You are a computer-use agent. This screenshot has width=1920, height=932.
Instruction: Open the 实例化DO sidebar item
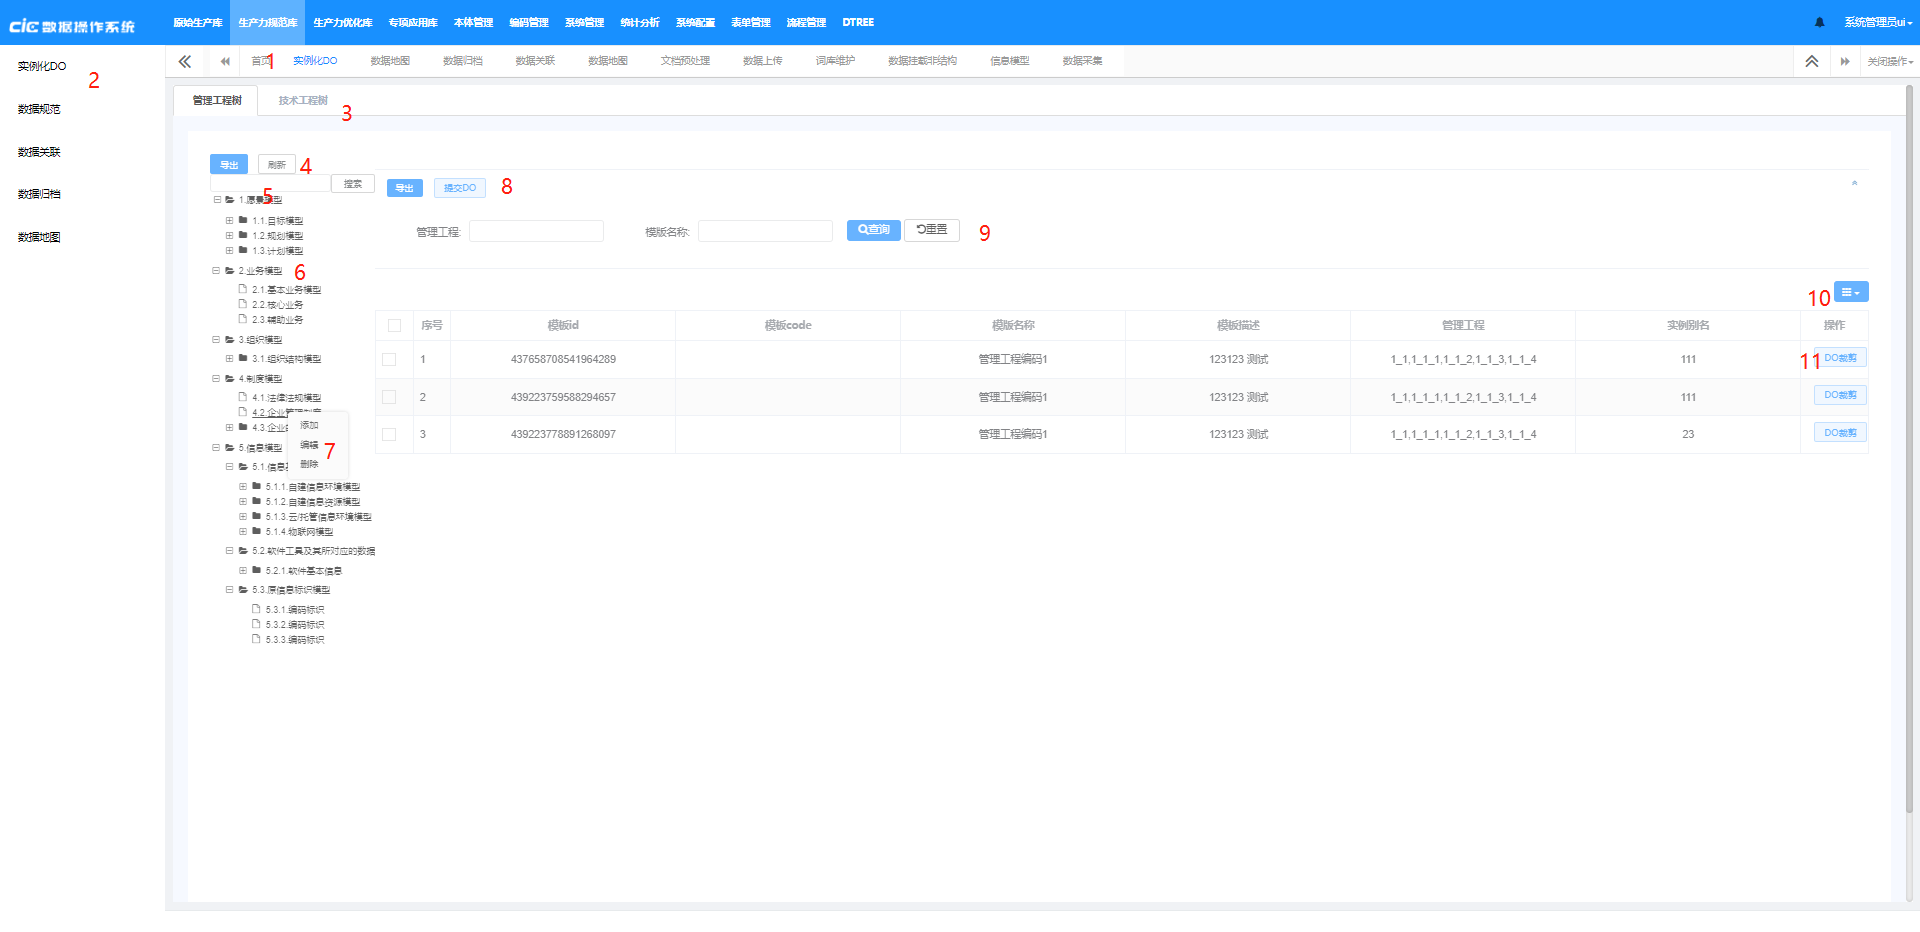(x=40, y=65)
